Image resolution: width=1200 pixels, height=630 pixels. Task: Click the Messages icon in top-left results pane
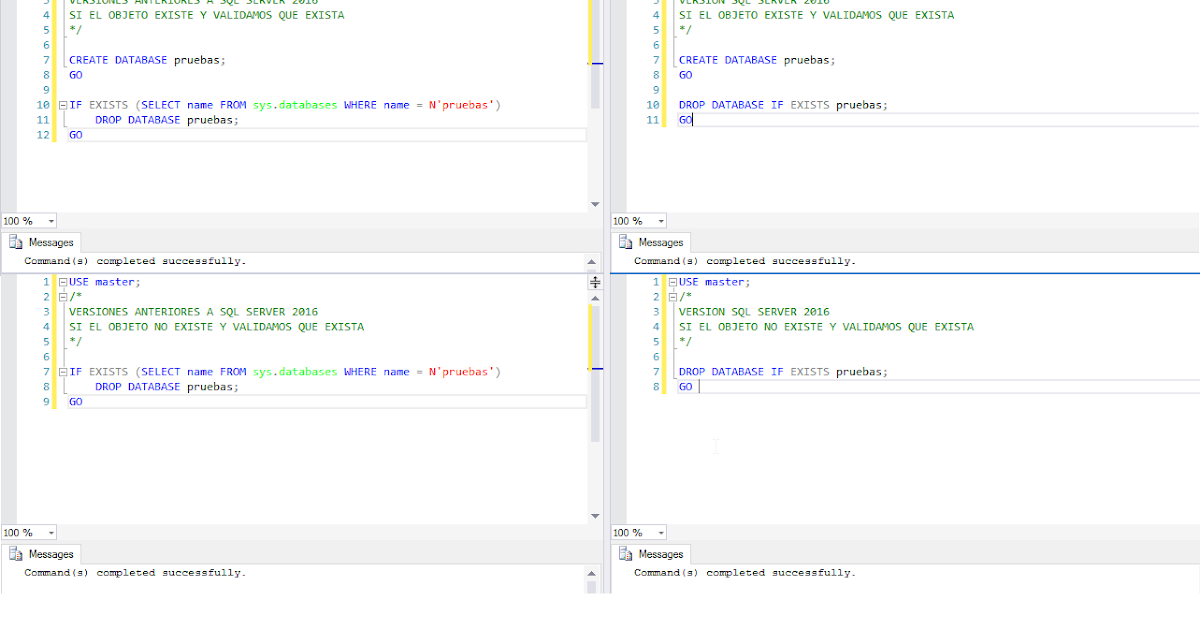coord(16,241)
